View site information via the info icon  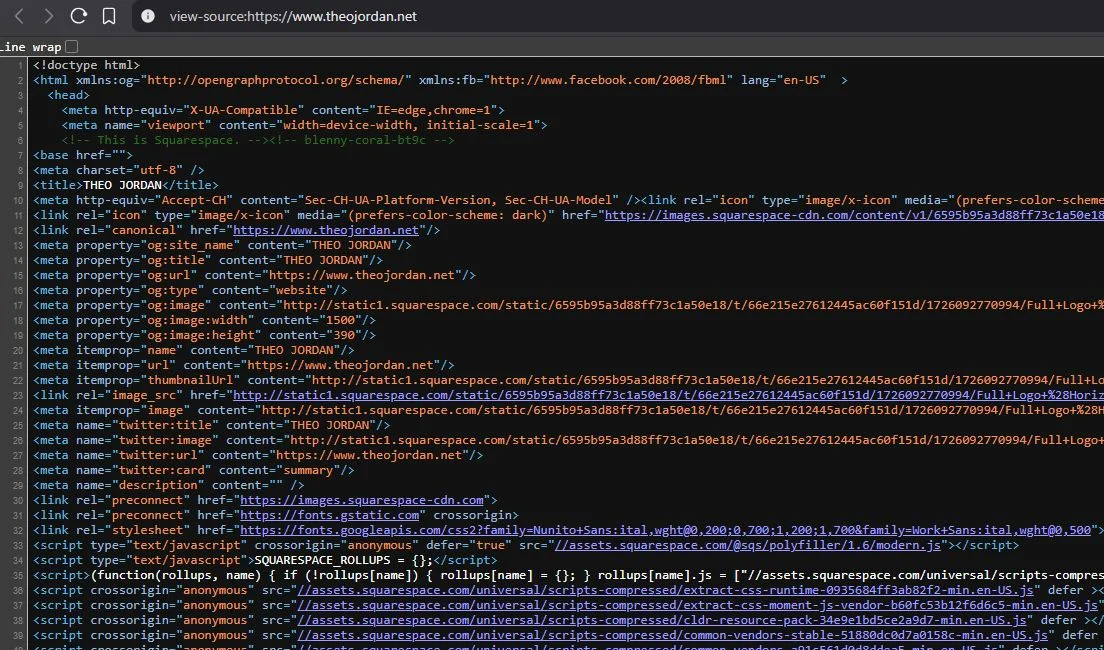[148, 16]
